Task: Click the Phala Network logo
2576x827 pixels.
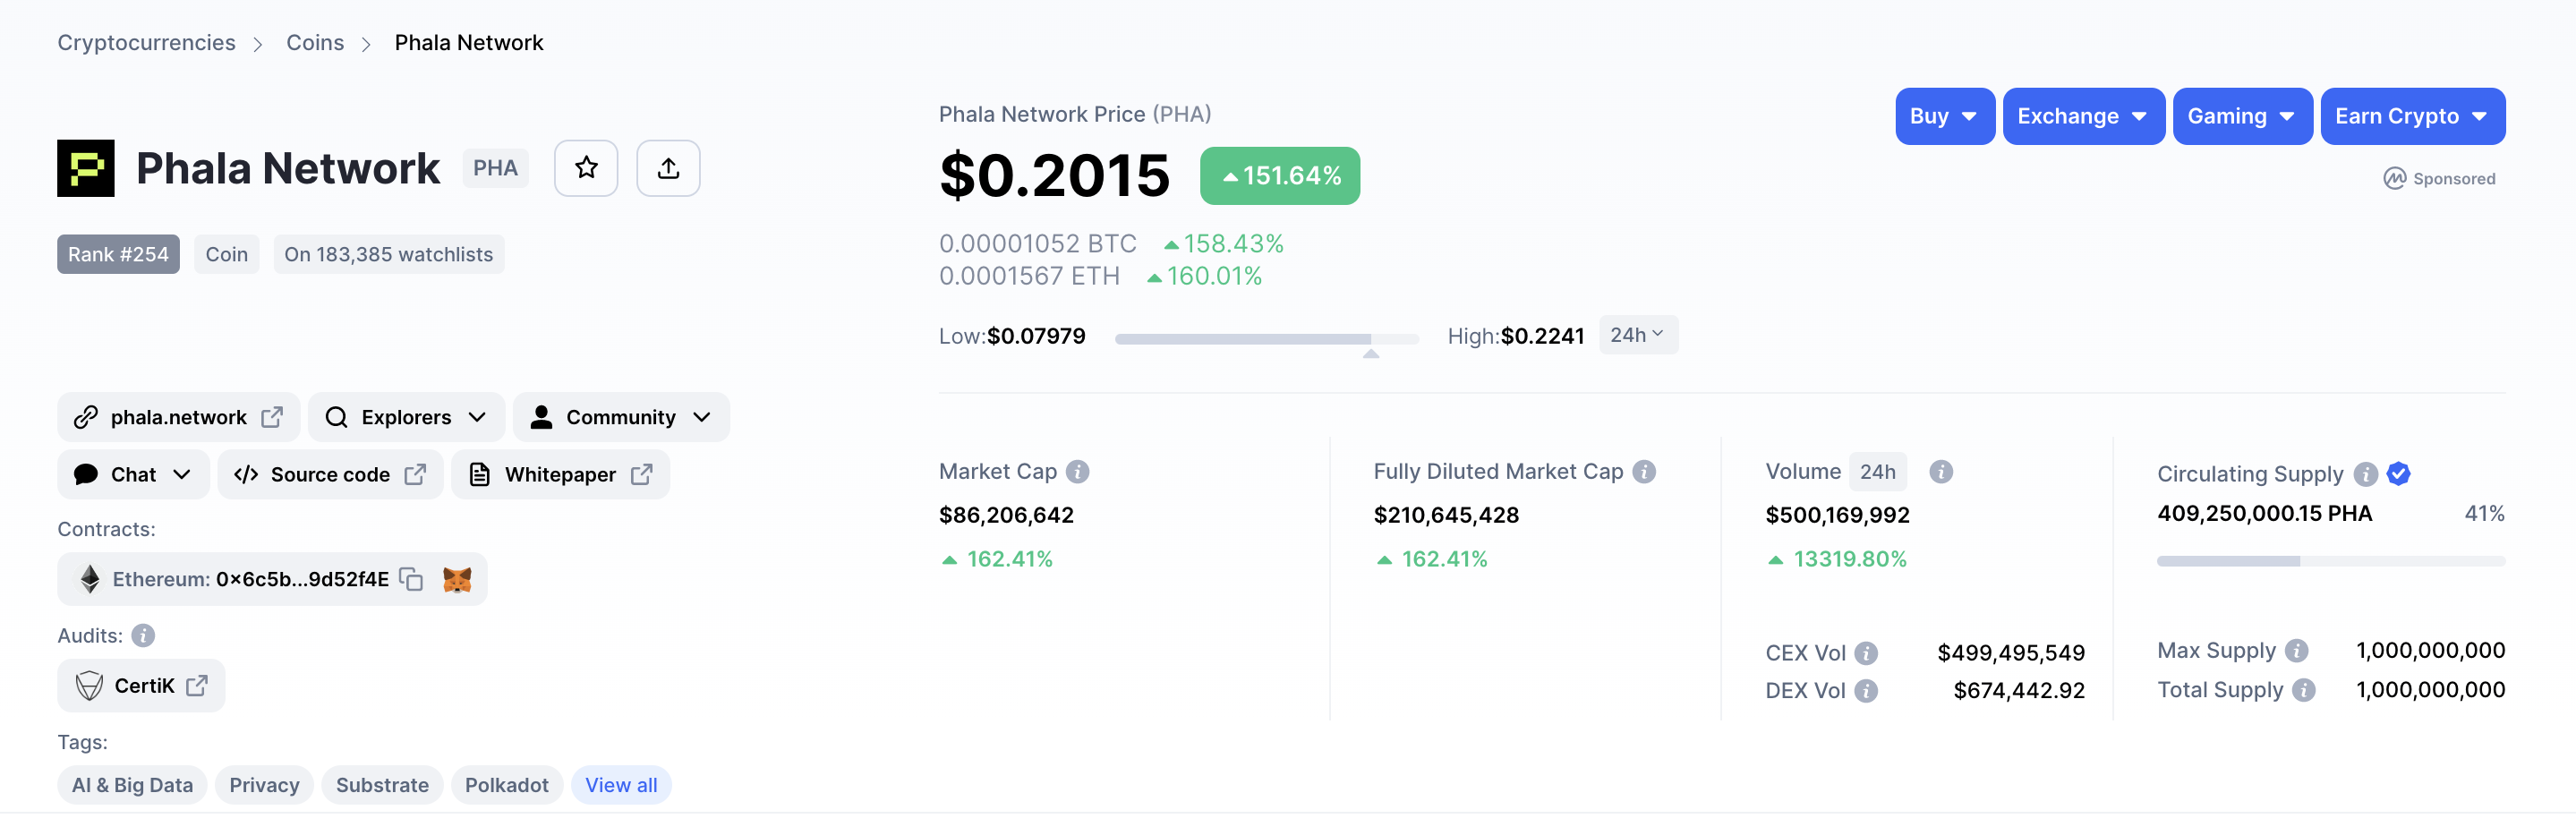Action: pos(86,168)
